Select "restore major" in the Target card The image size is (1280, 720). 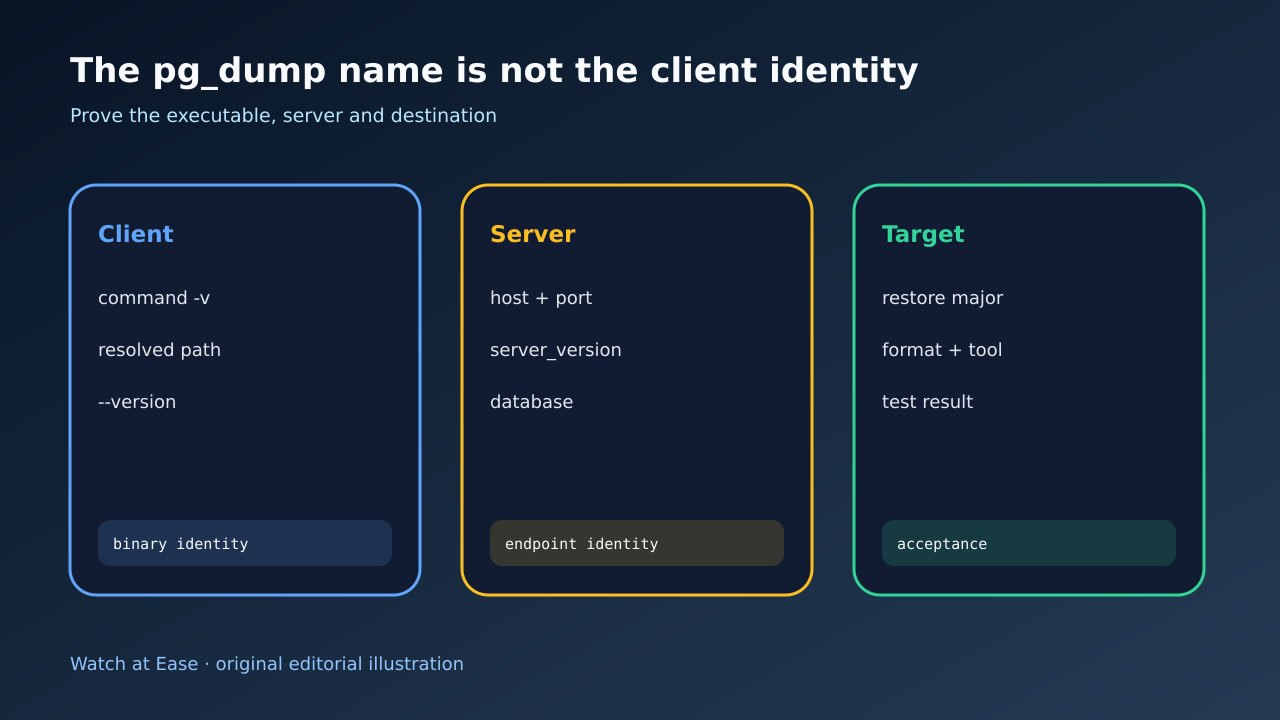click(x=943, y=298)
